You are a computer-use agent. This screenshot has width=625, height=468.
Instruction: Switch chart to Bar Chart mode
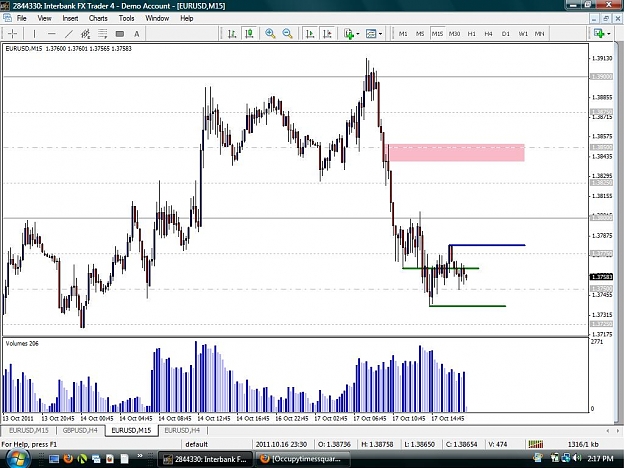[232, 34]
